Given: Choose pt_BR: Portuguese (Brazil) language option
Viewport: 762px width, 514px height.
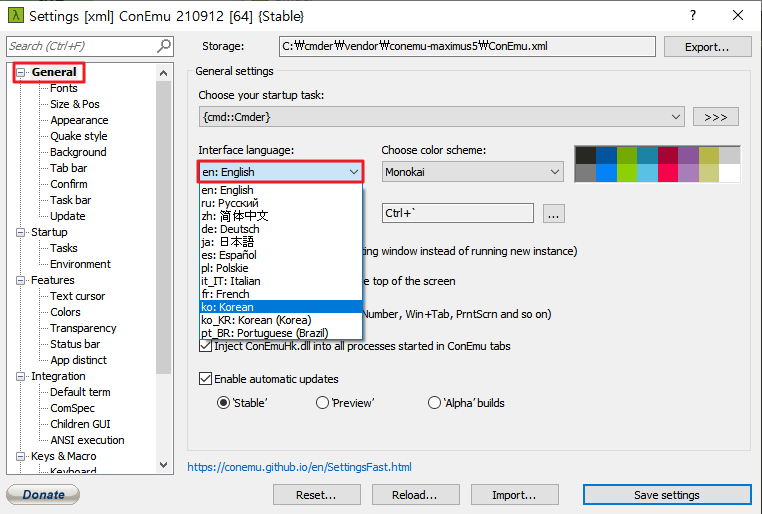Looking at the screenshot, I should pyautogui.click(x=281, y=333).
